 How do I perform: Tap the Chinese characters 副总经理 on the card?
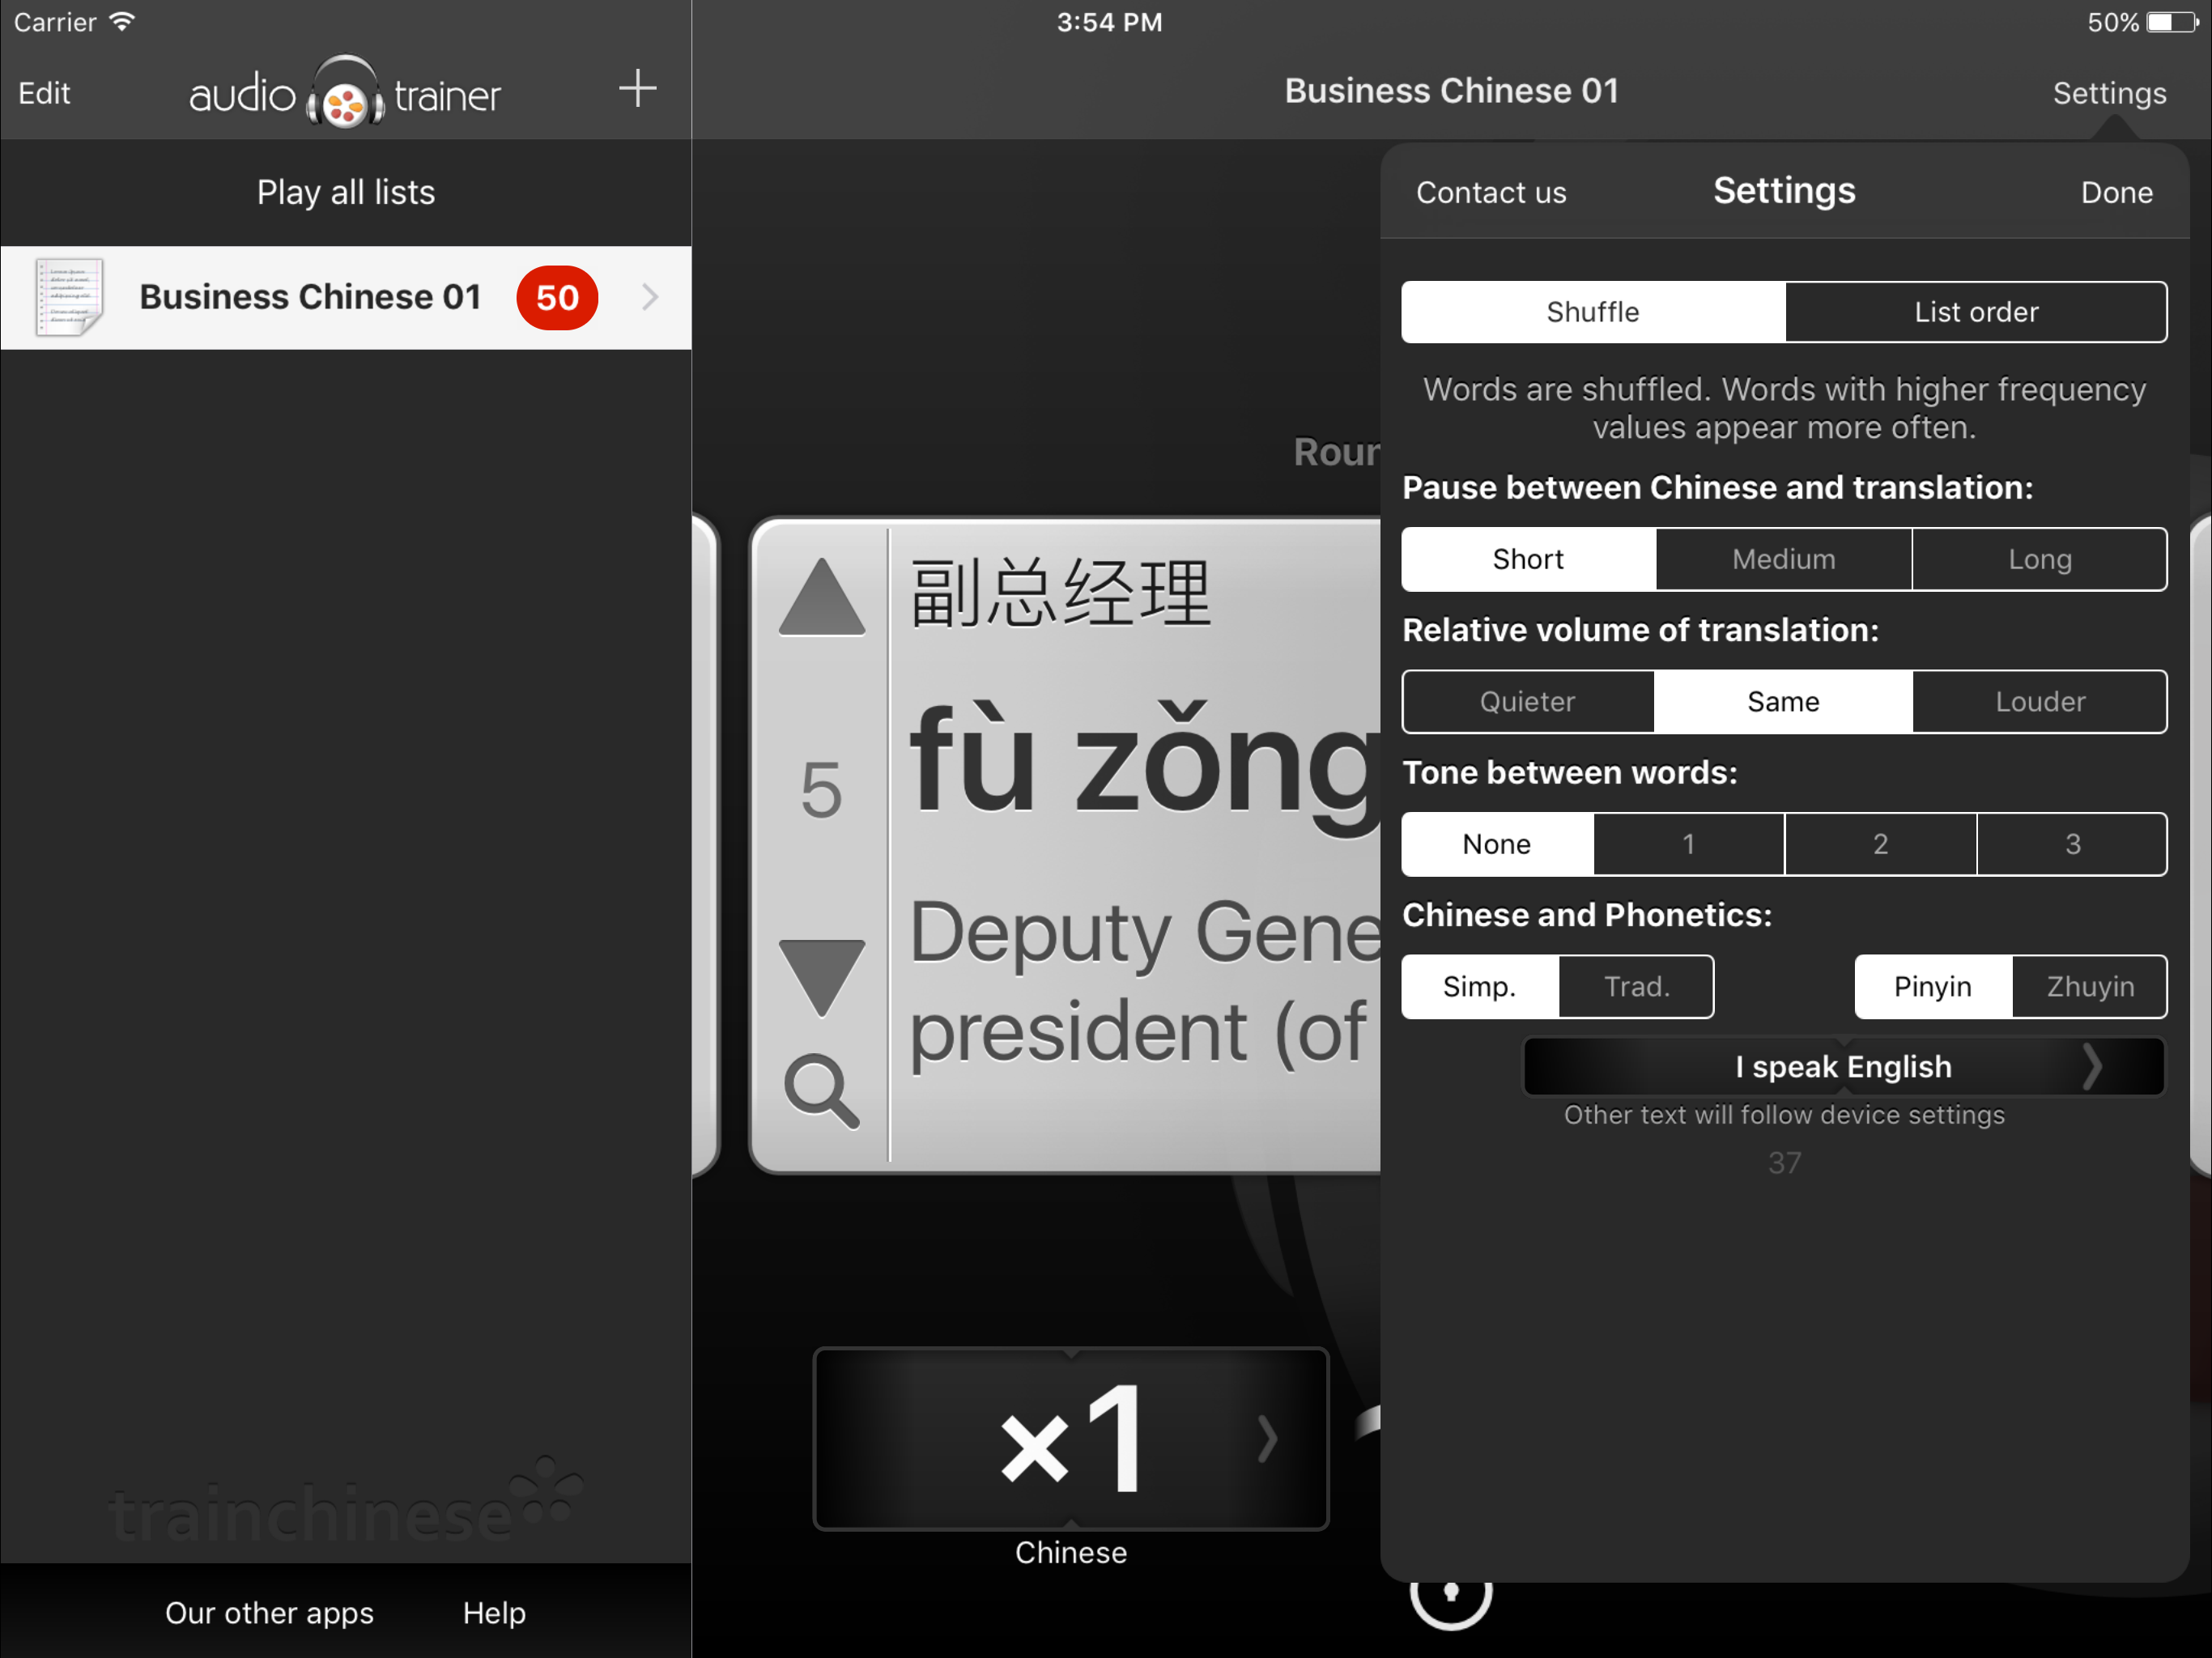coord(1060,593)
